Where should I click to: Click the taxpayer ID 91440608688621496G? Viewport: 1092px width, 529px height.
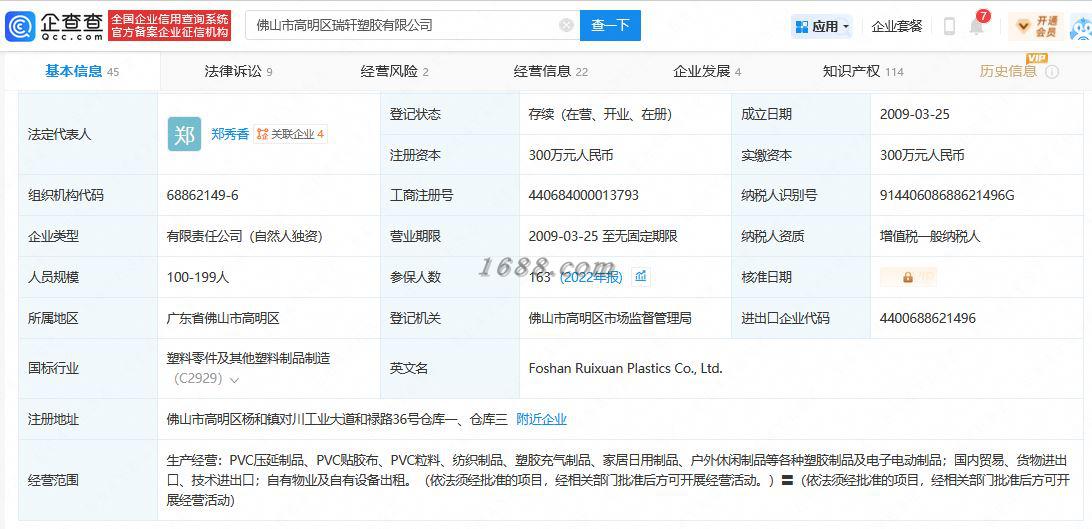tap(947, 196)
